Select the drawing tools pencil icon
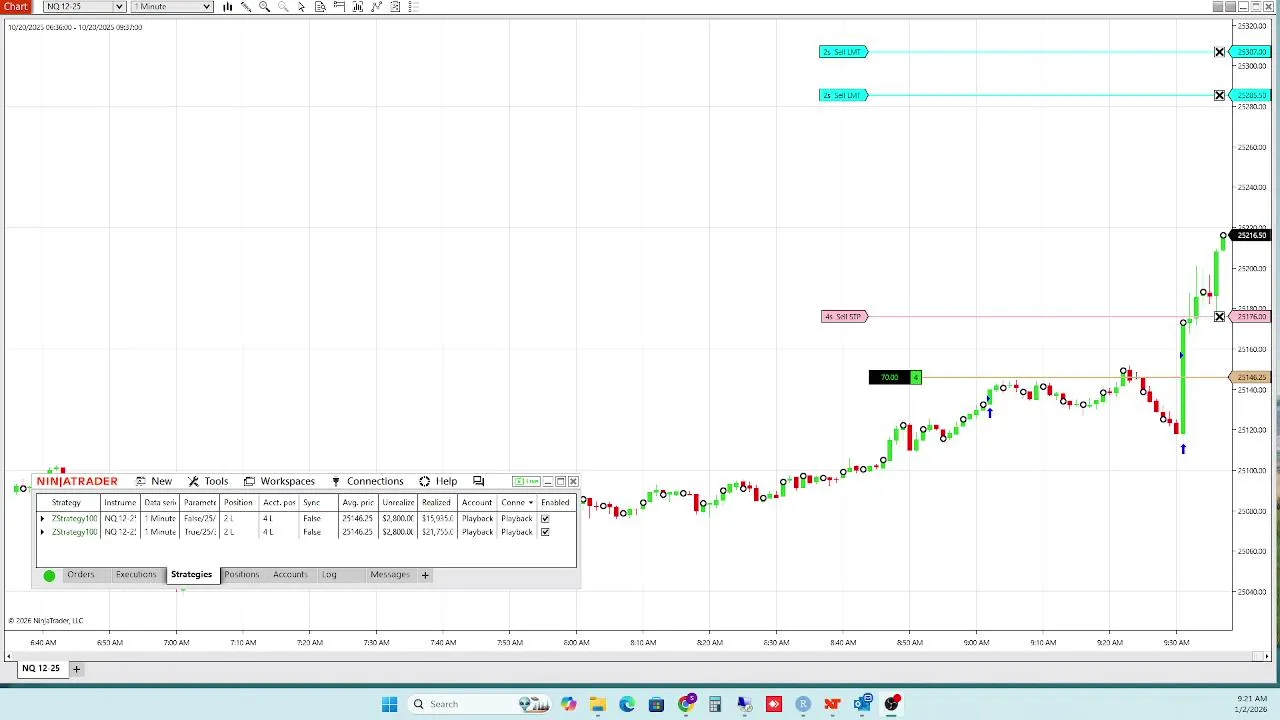Image resolution: width=1280 pixels, height=720 pixels. [x=246, y=7]
